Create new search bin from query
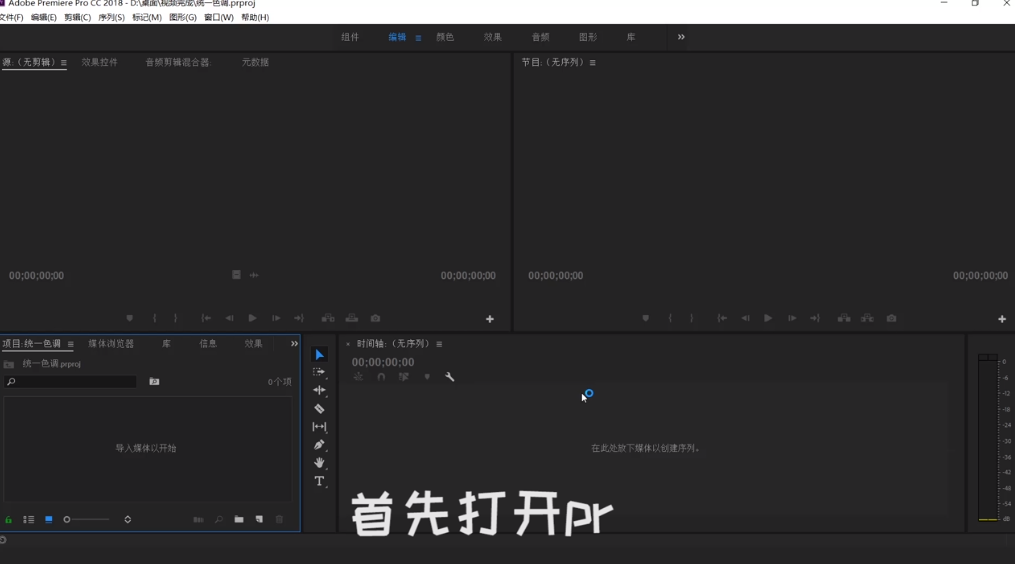Screen dimensions: 1015x564 [x=154, y=381]
